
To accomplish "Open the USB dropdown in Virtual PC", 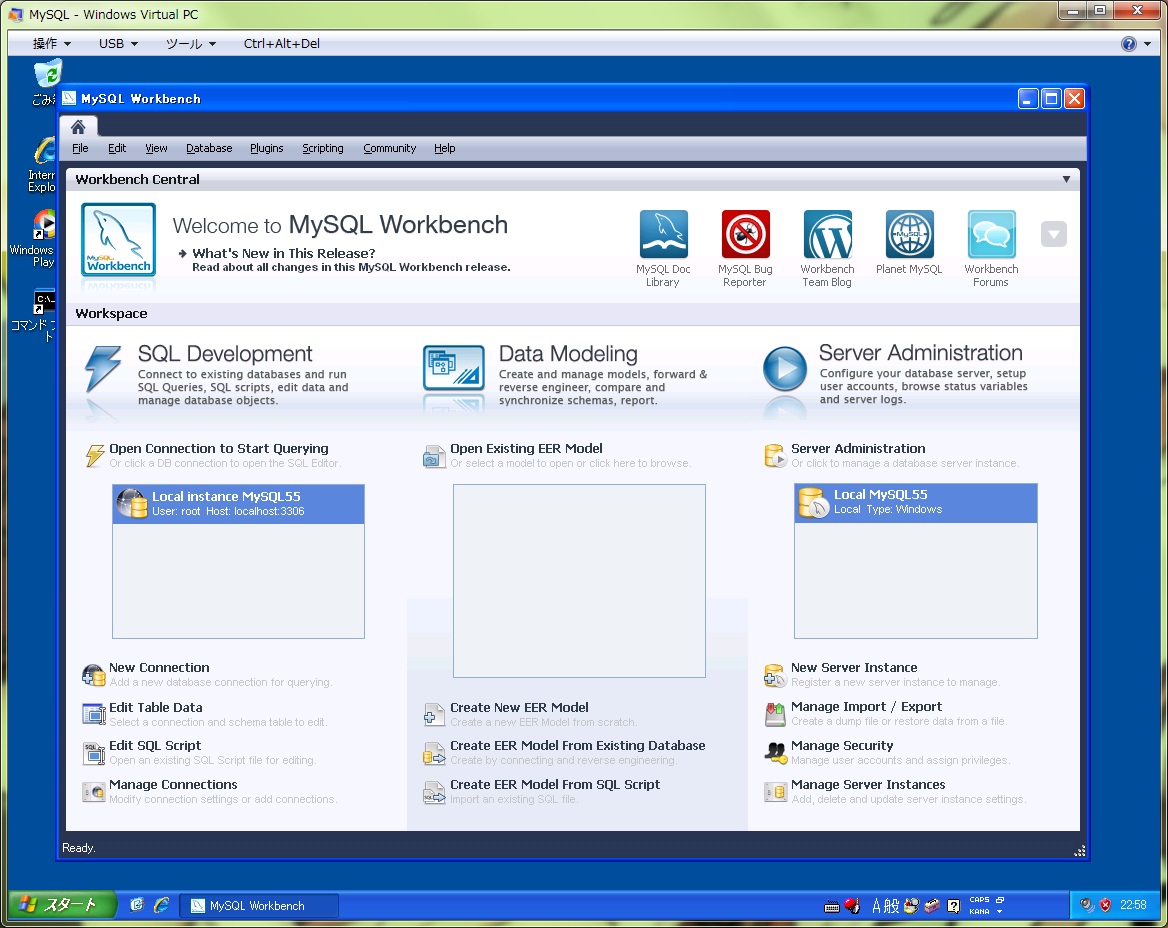I will (x=118, y=43).
